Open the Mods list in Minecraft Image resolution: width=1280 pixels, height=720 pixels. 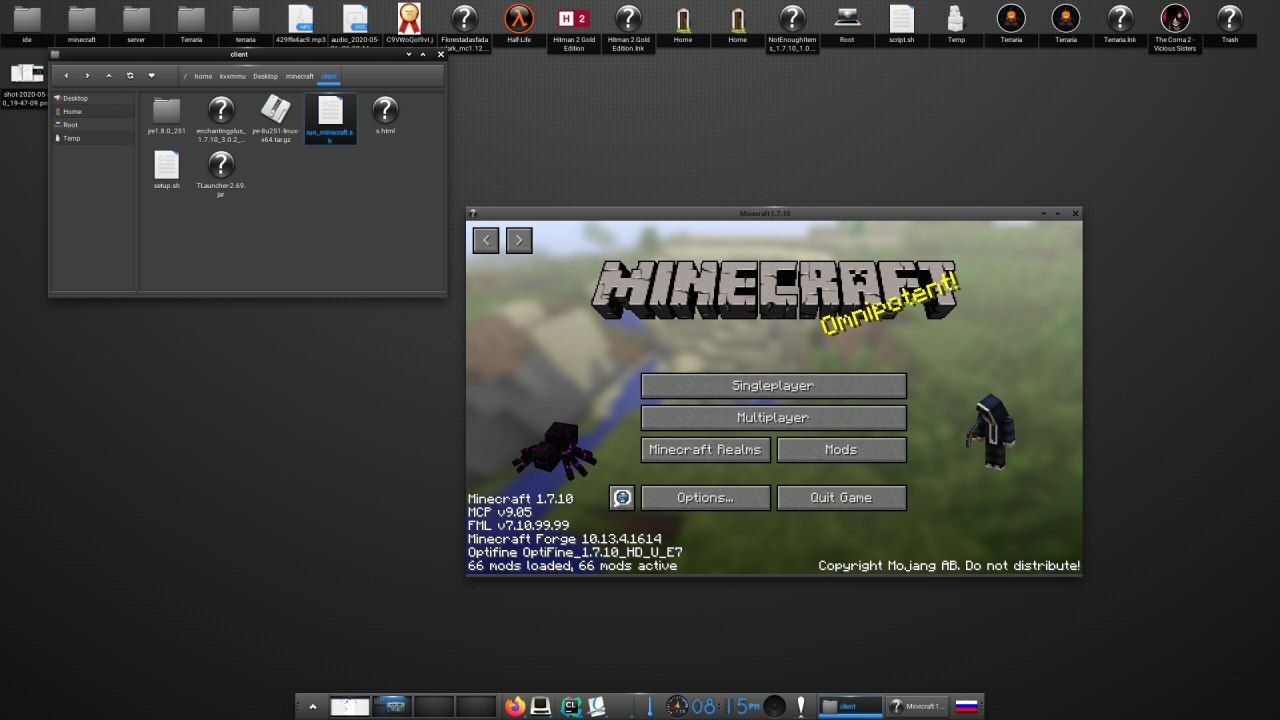841,450
